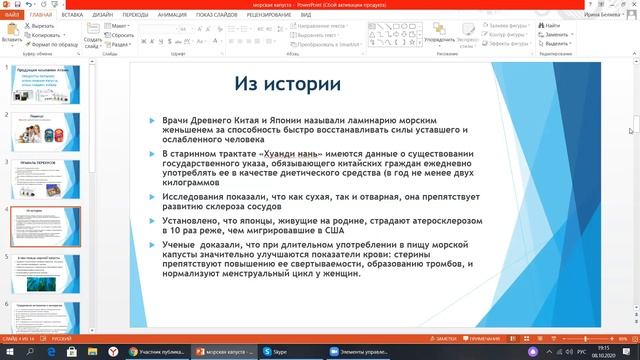Toggle underline (Ч) formatting
This screenshot has height=360, width=640.
(x=161, y=41)
